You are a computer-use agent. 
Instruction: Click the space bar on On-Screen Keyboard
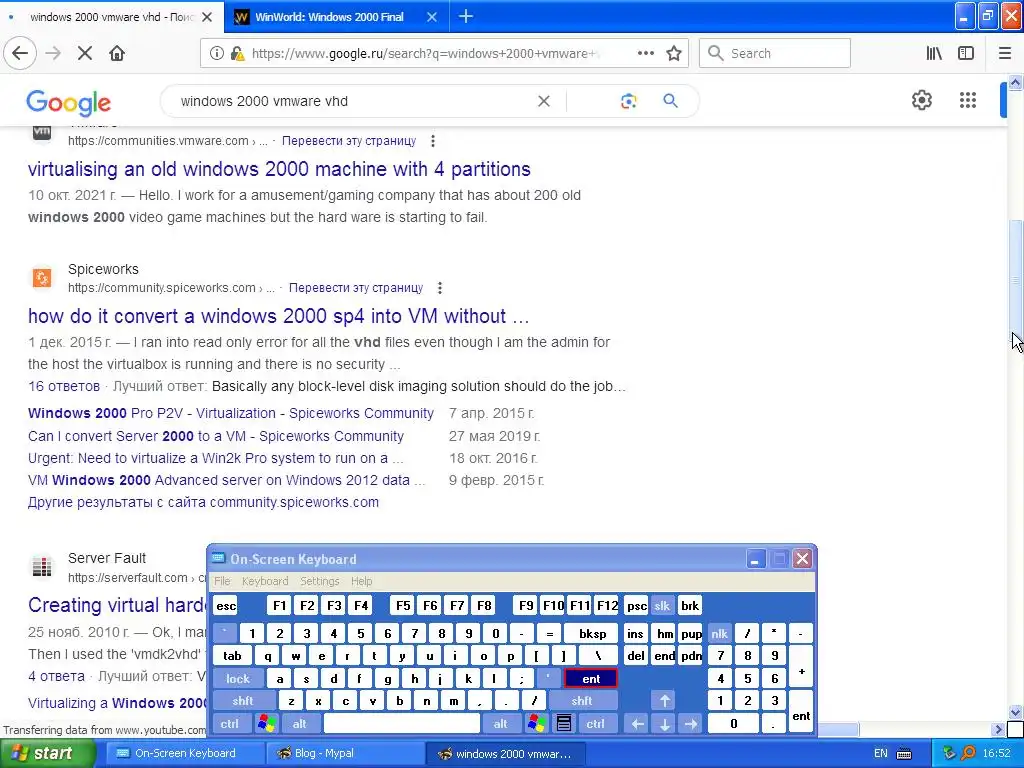pyautogui.click(x=402, y=724)
